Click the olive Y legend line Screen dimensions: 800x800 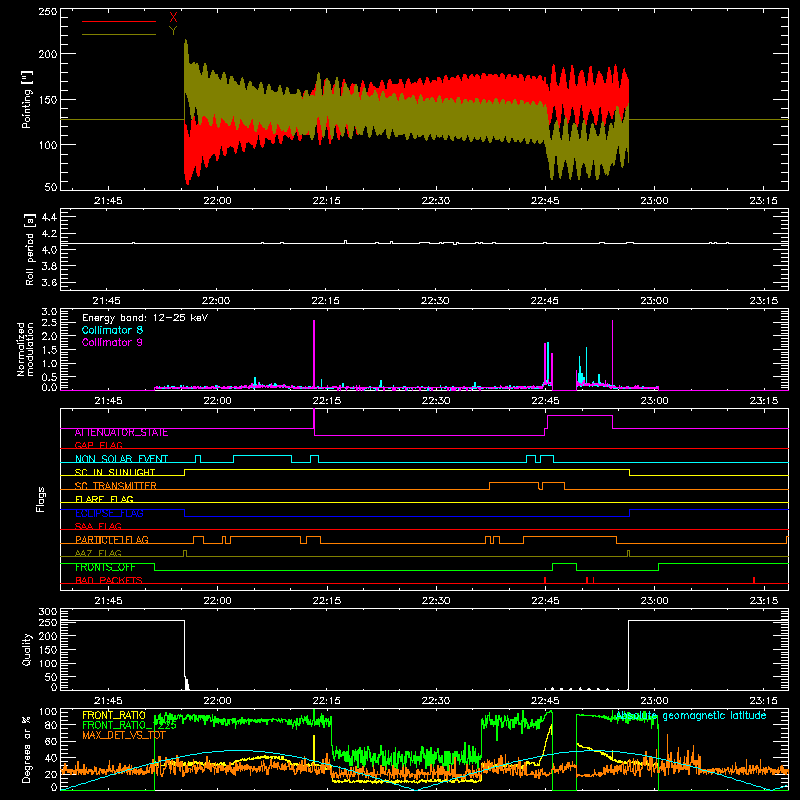coord(119,34)
